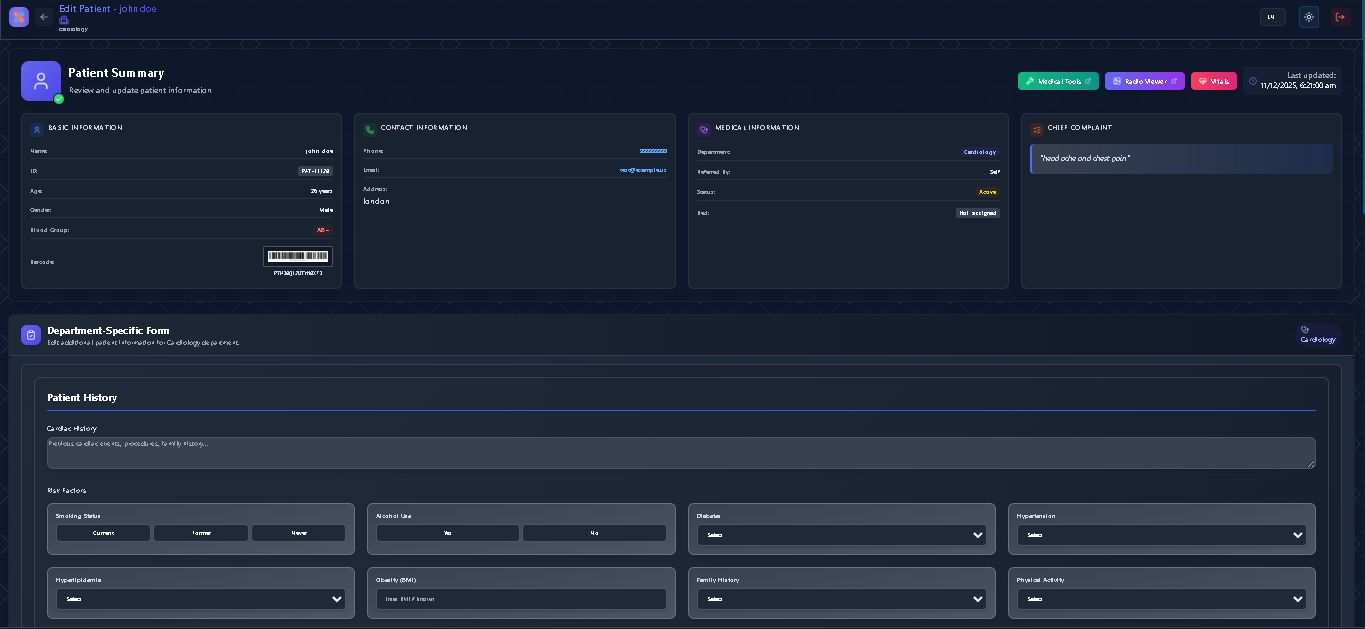
Task: Select Never for Smoking Status
Action: (x=298, y=533)
